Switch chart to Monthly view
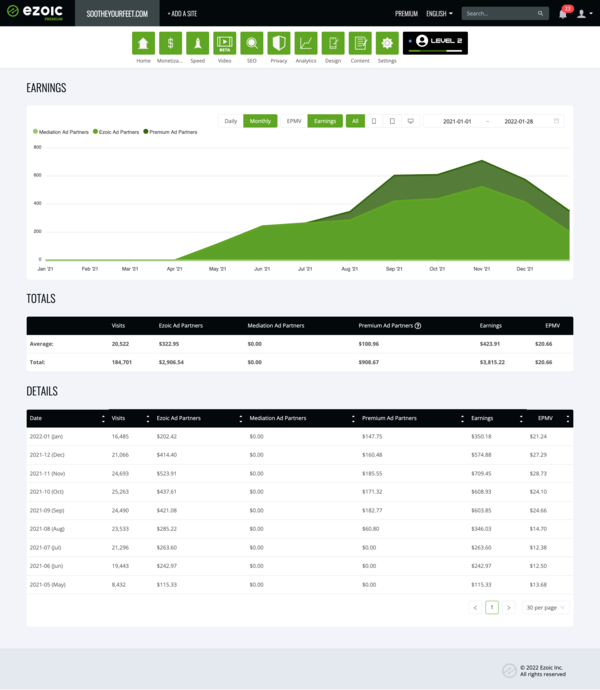Viewport: 600px width, 690px height. [260, 121]
